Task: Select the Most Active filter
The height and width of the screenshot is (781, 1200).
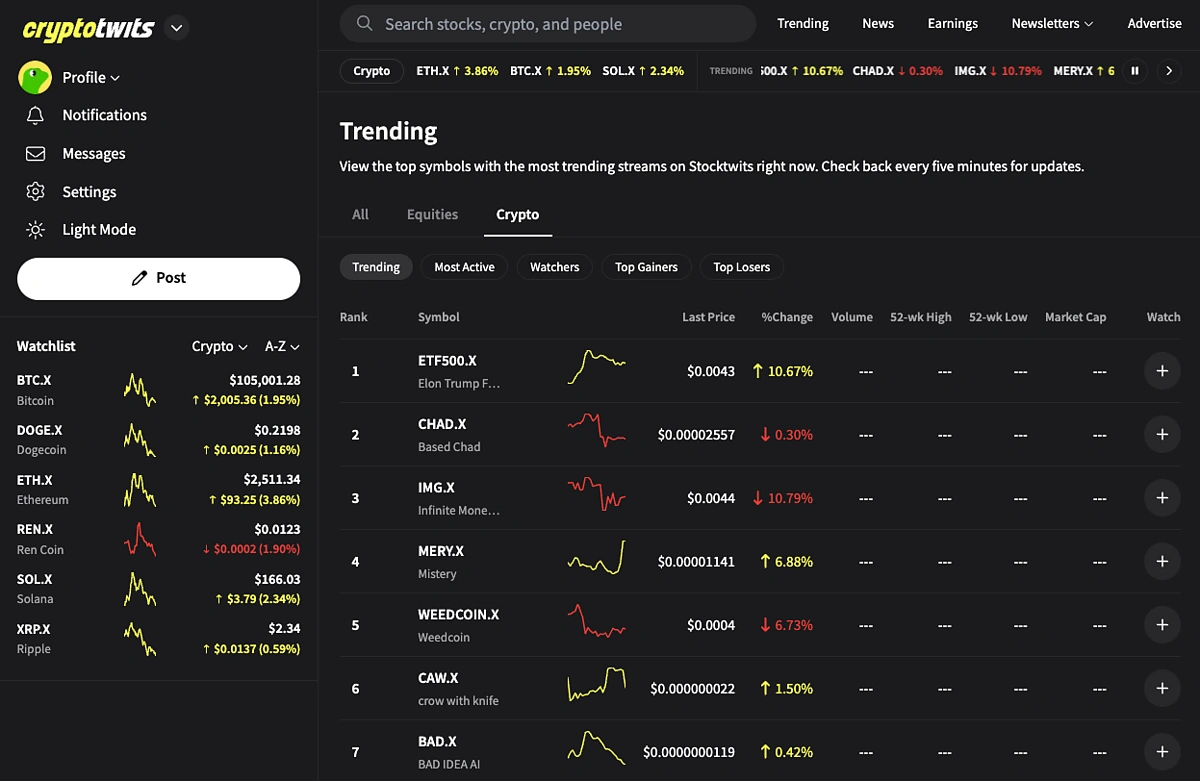Action: pos(464,267)
